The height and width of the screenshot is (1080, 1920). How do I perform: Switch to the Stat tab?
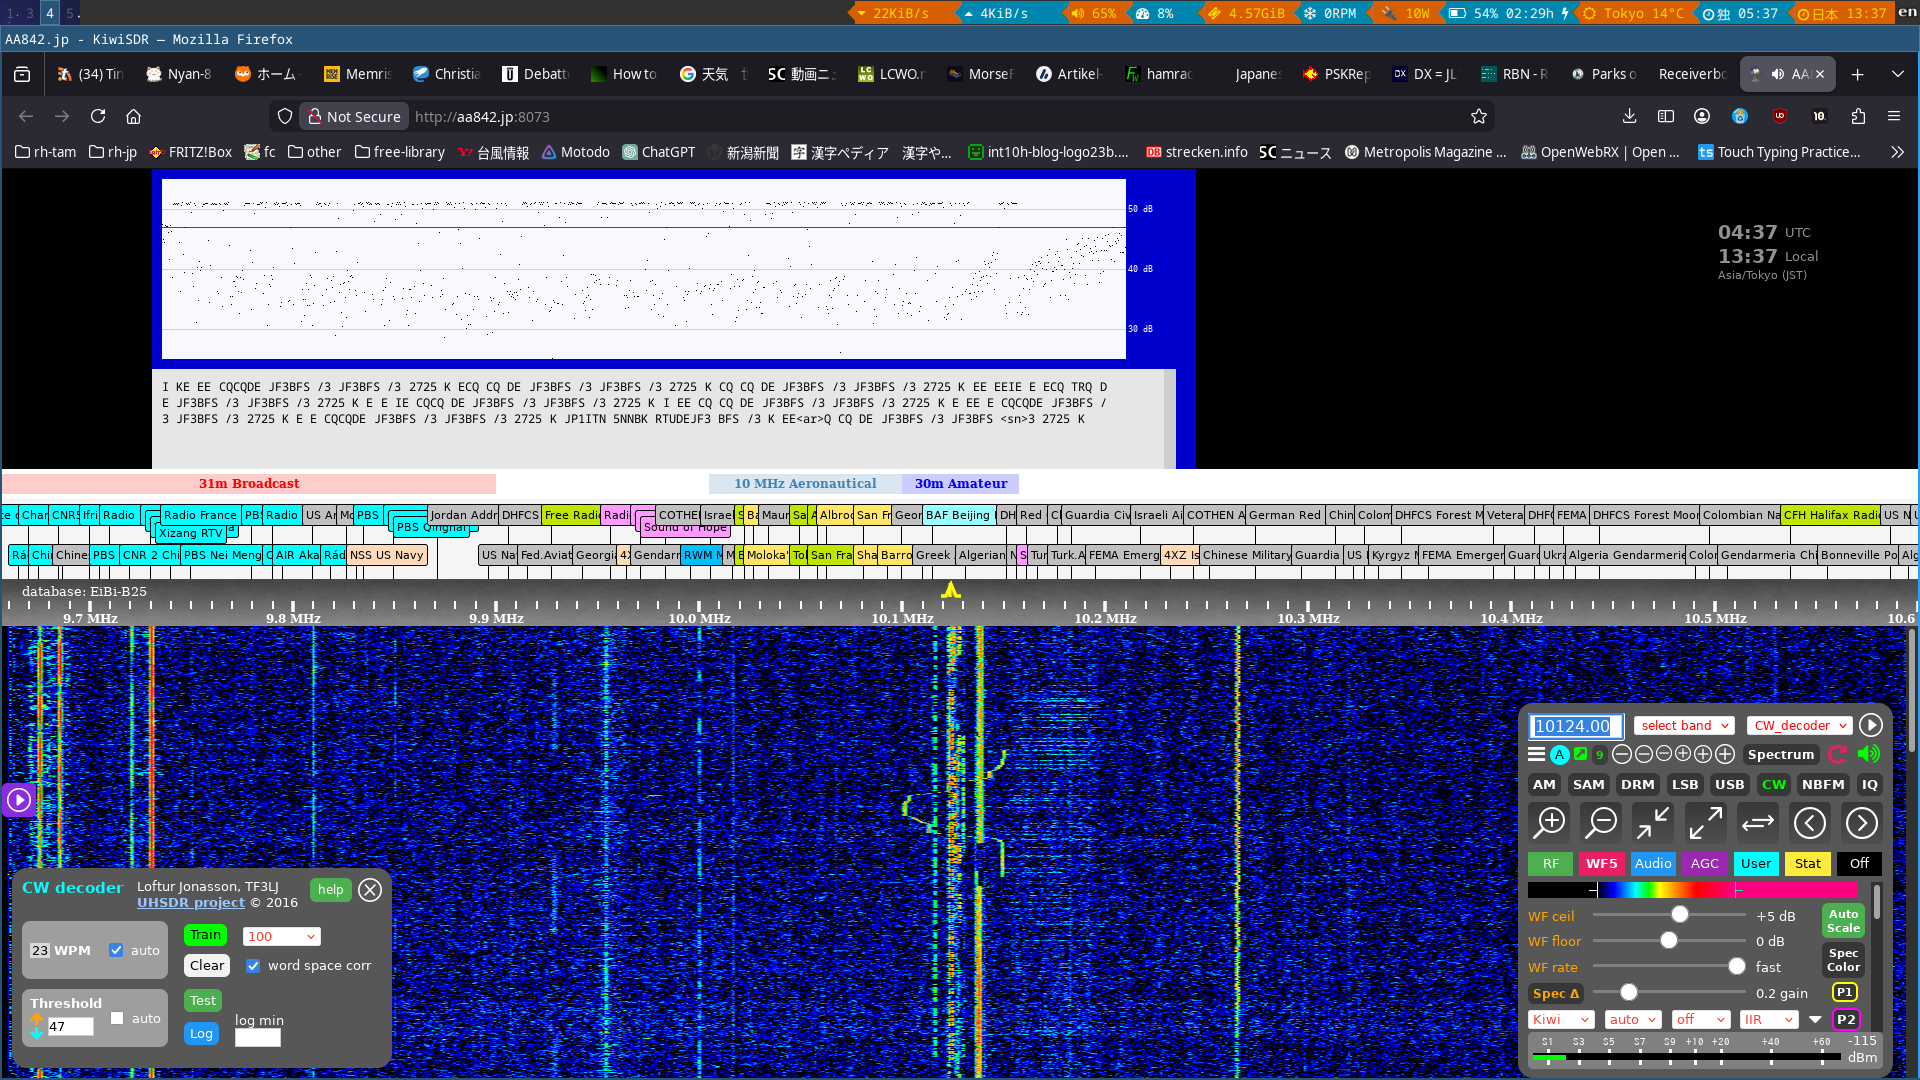click(1807, 864)
